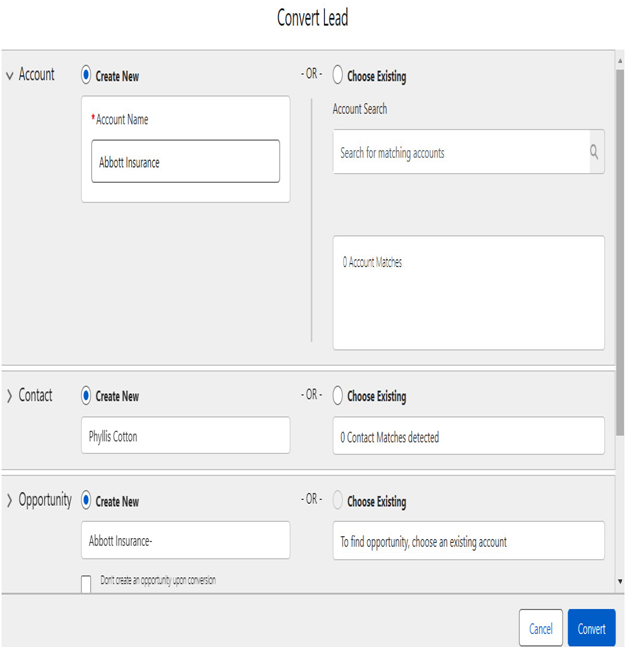Expand the Contact section chevron
The image size is (625, 649).
10,396
